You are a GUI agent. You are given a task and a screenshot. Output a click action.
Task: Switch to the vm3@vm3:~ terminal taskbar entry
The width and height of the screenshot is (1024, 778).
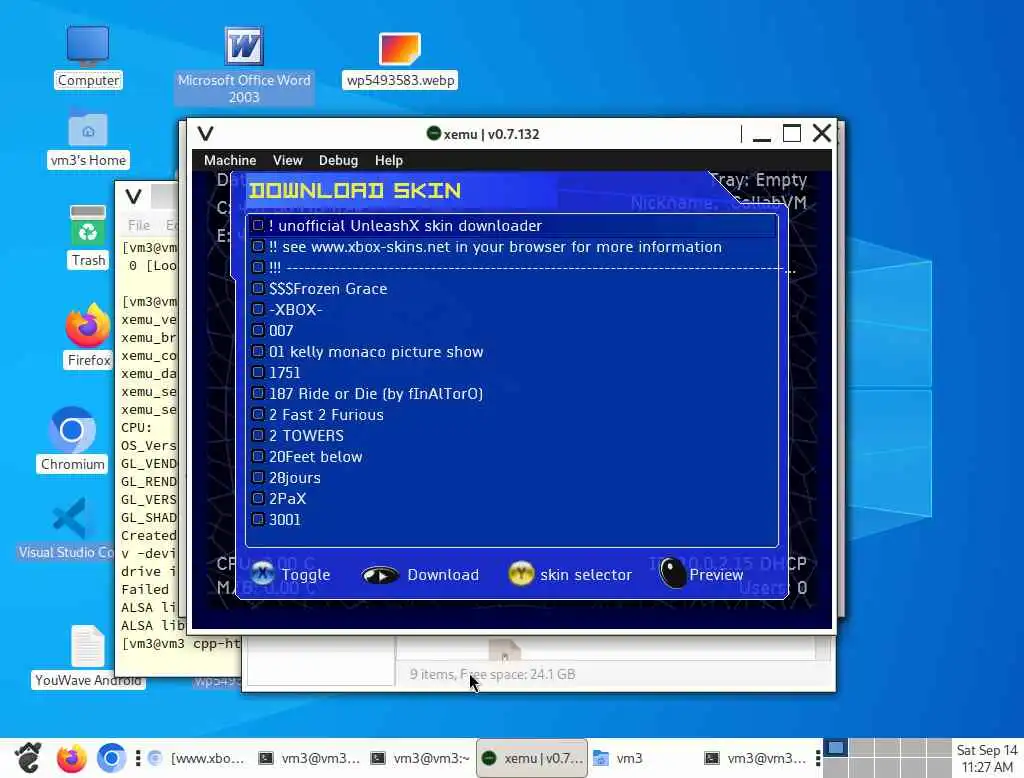tap(421, 758)
